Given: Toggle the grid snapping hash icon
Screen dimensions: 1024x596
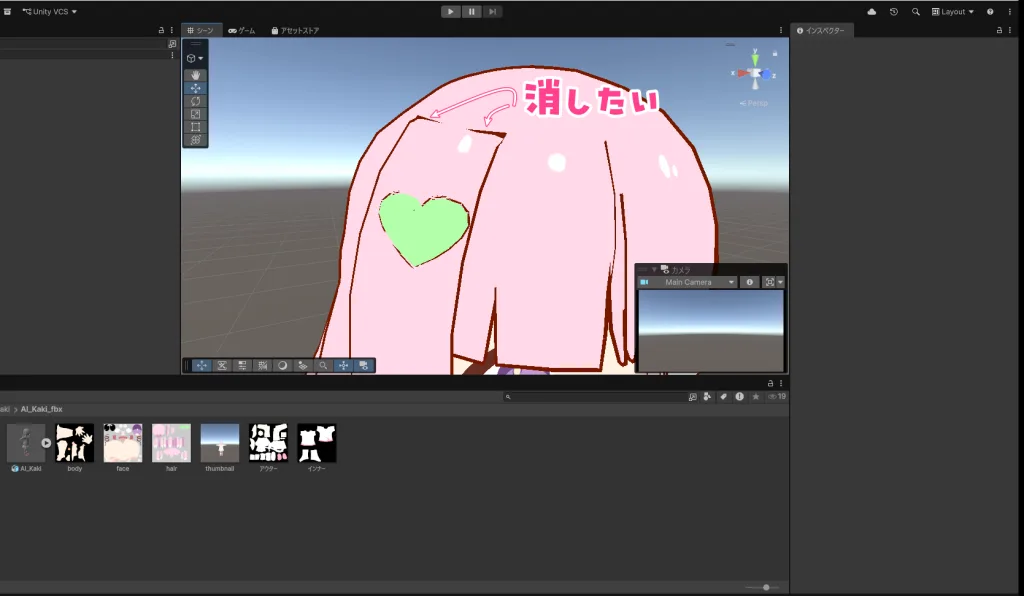Looking at the screenshot, I should [x=263, y=366].
